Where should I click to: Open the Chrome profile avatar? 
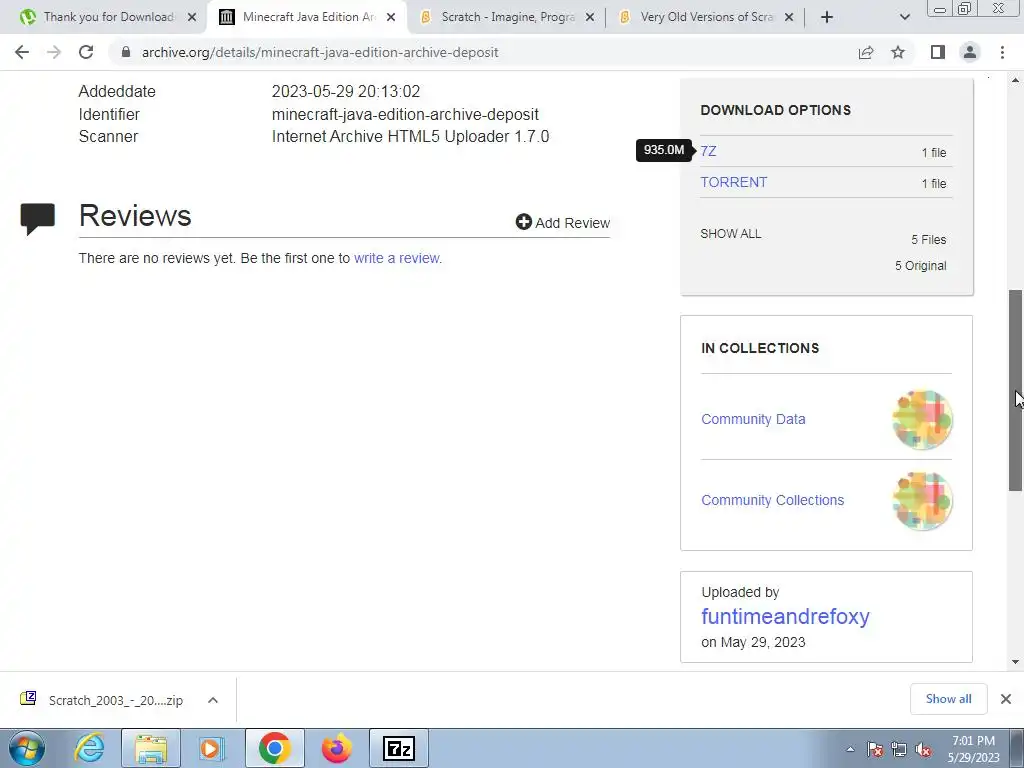[970, 52]
